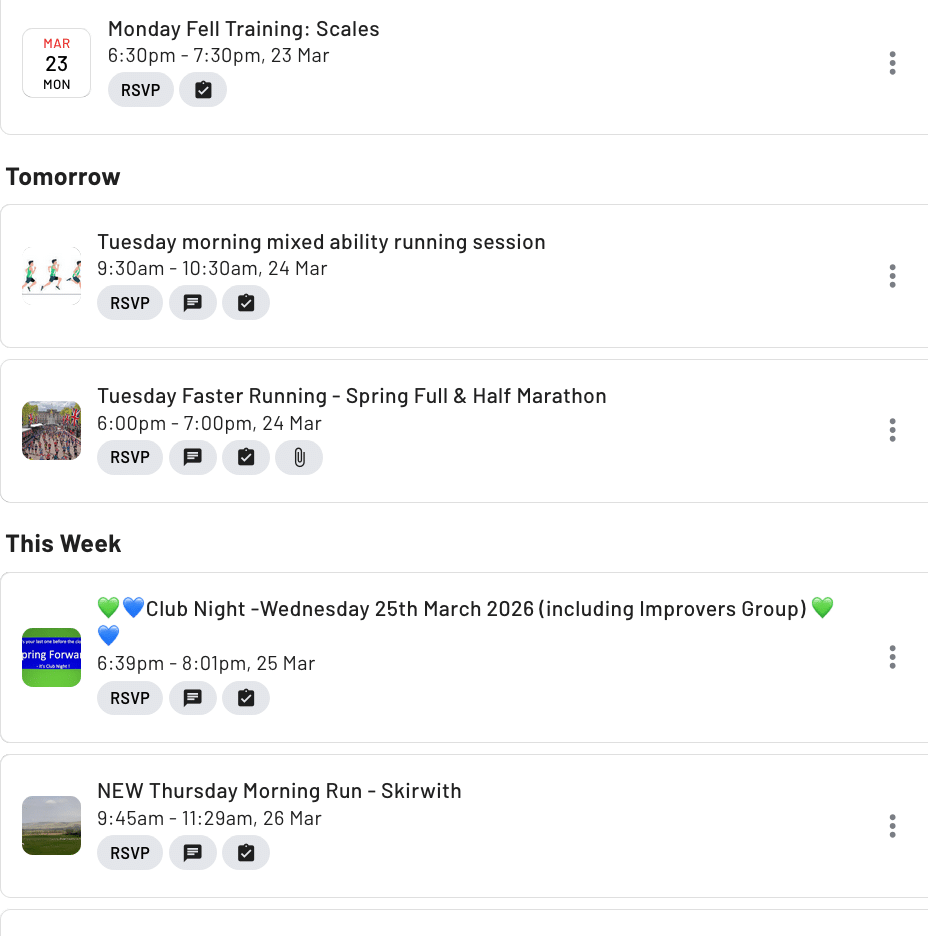Open more options for Monday Fell Training
This screenshot has height=936, width=928.
892,63
